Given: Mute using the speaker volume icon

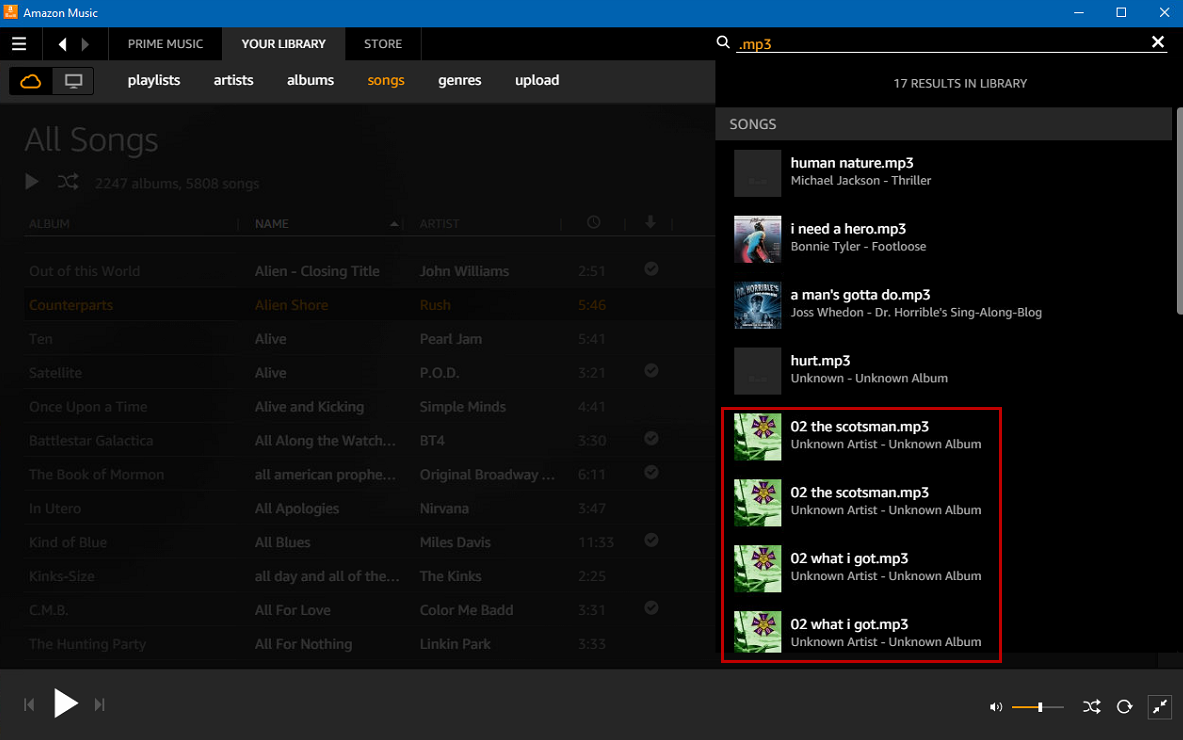Looking at the screenshot, I should point(996,707).
